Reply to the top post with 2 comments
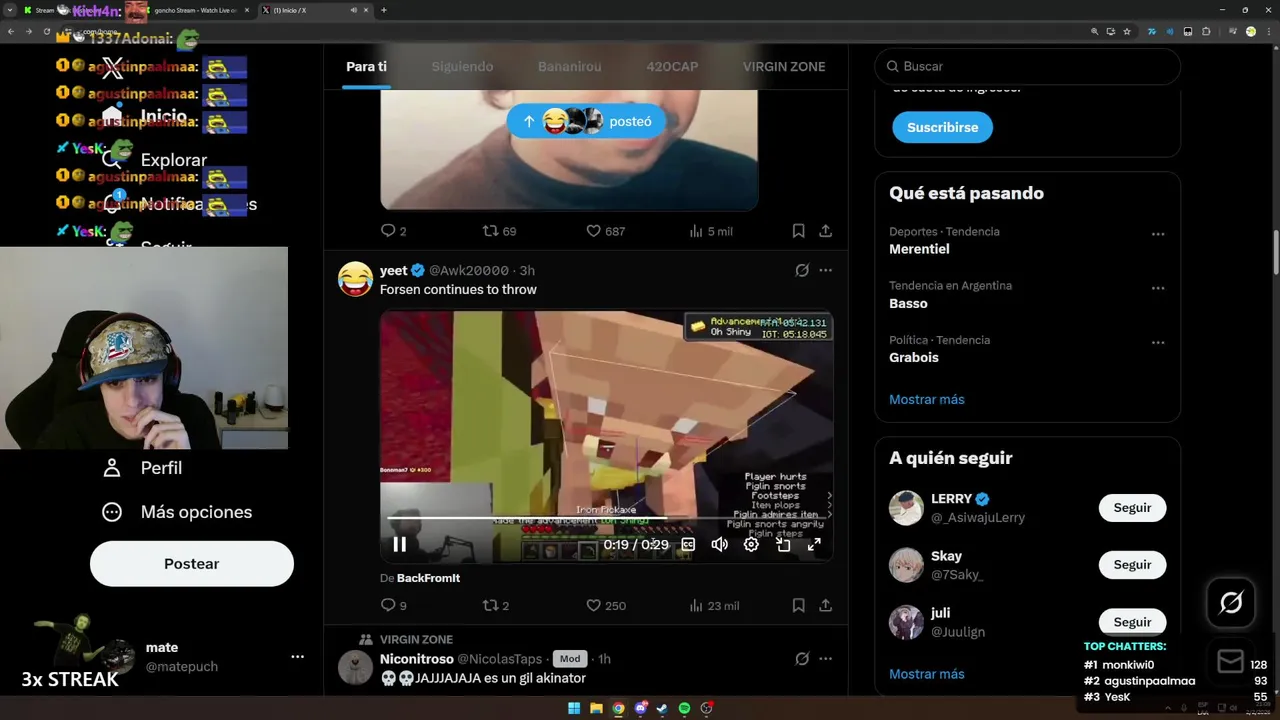 [393, 231]
